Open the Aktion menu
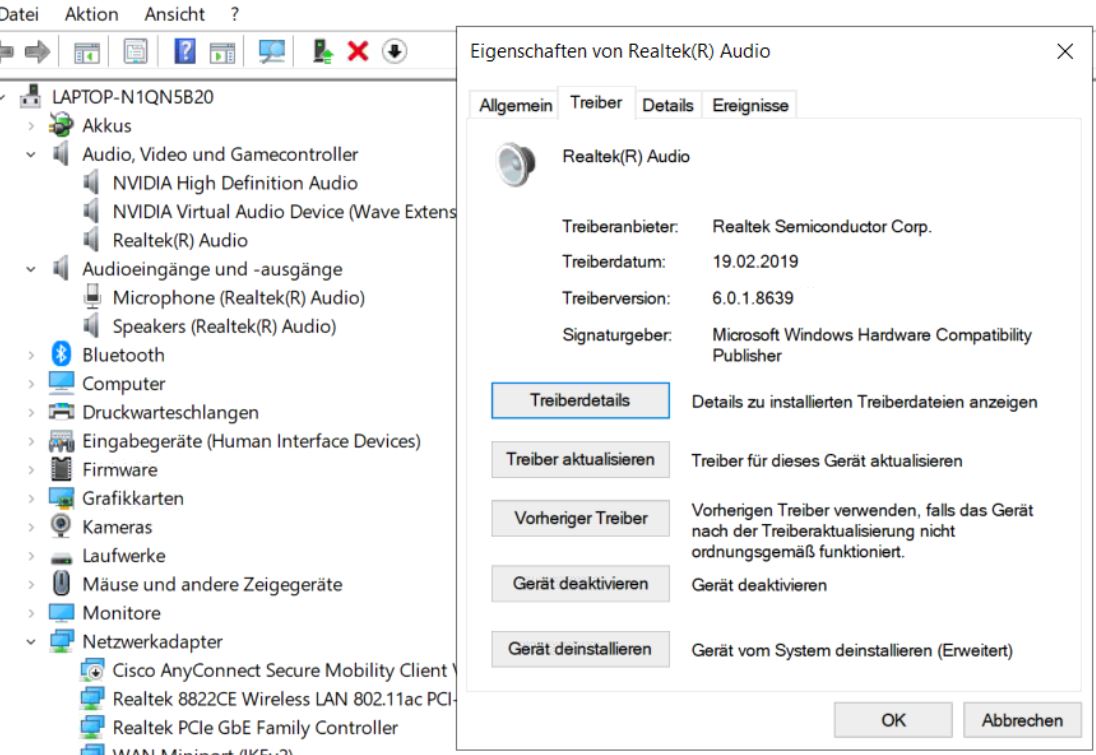This screenshot has width=1096, height=755. click(x=92, y=14)
